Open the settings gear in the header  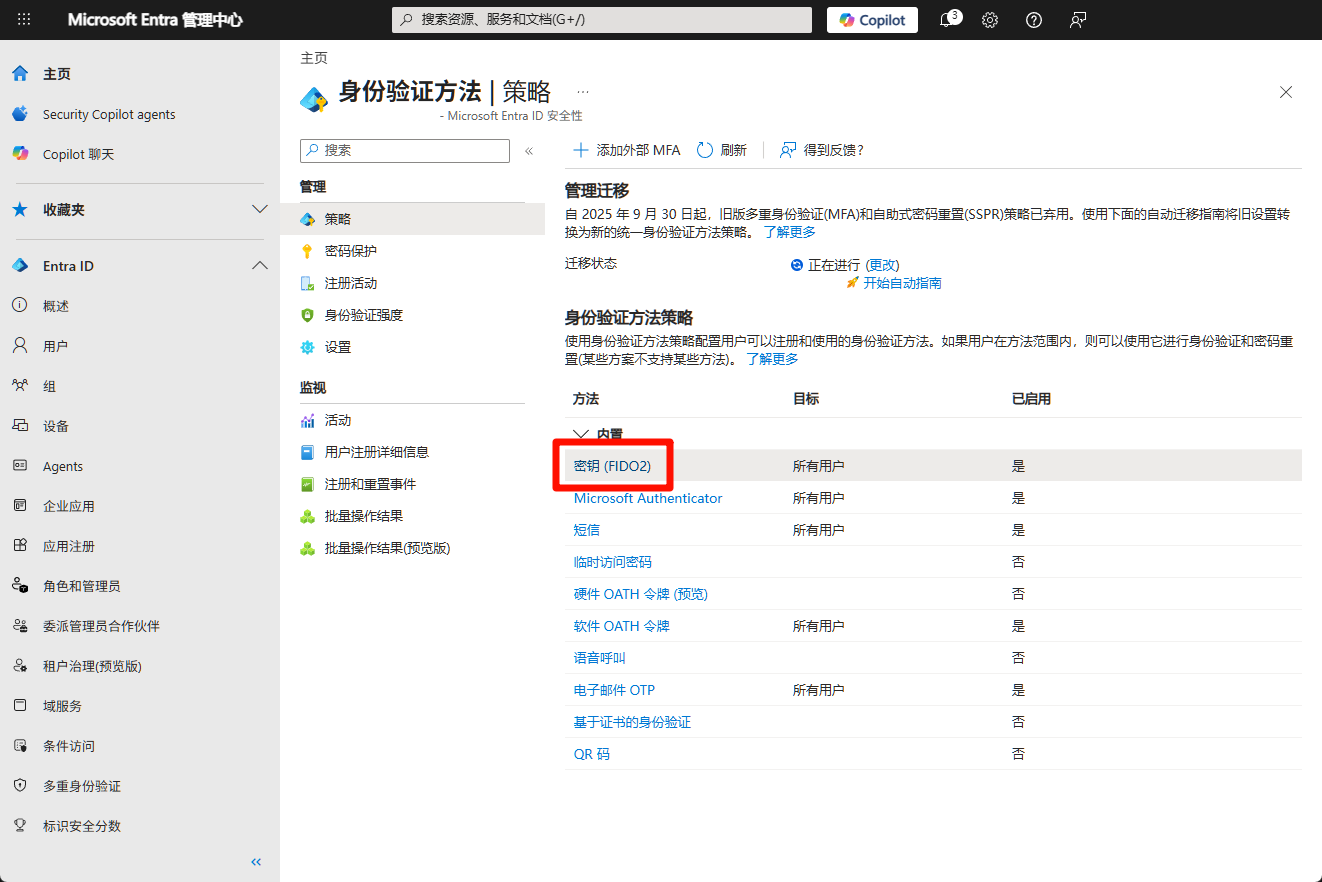point(990,20)
